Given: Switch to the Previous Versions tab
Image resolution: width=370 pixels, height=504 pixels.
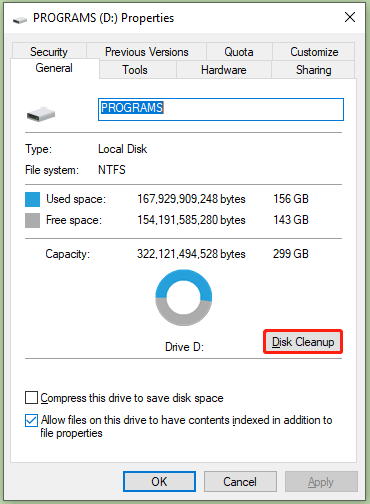Looking at the screenshot, I should 147,51.
